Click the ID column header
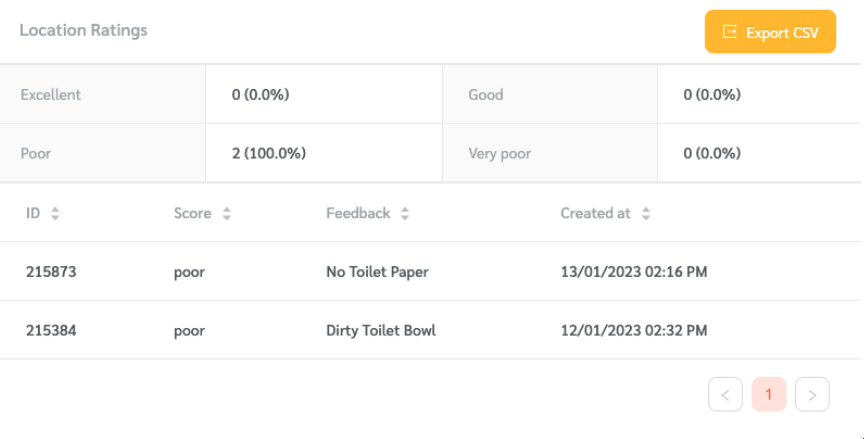Viewport: 864px width, 439px height. (33, 213)
